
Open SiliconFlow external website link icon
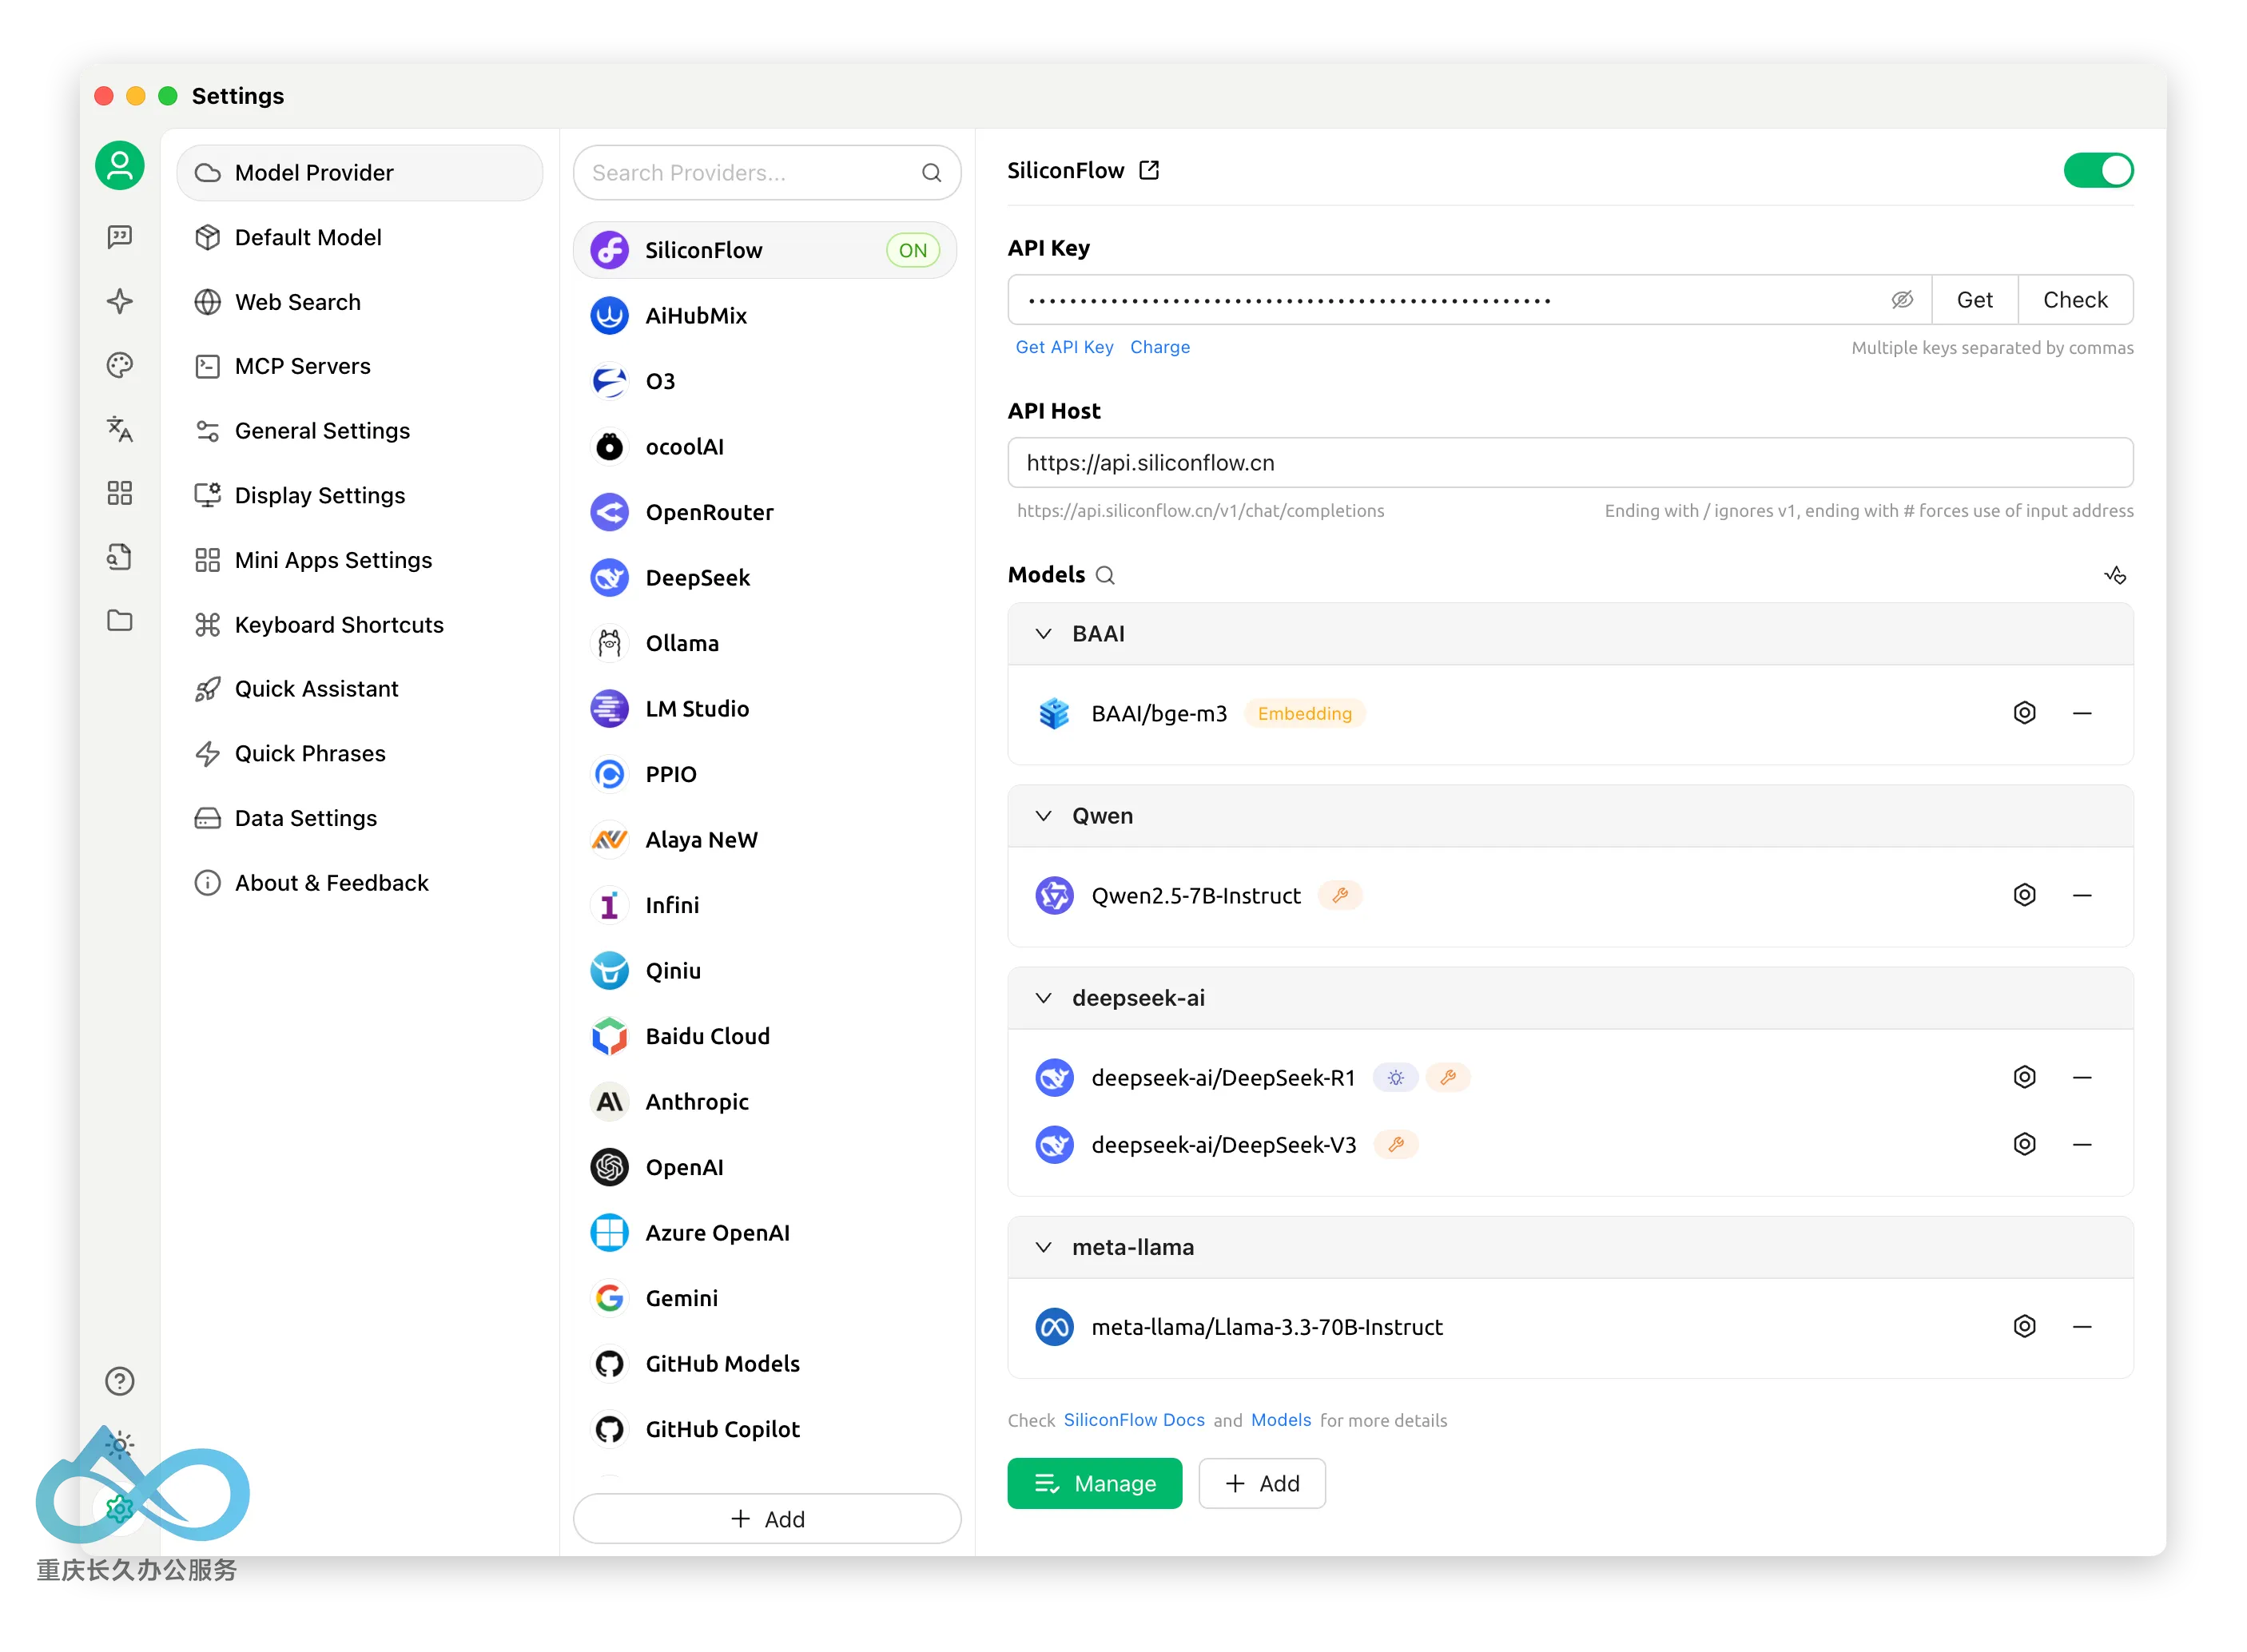pos(1150,170)
